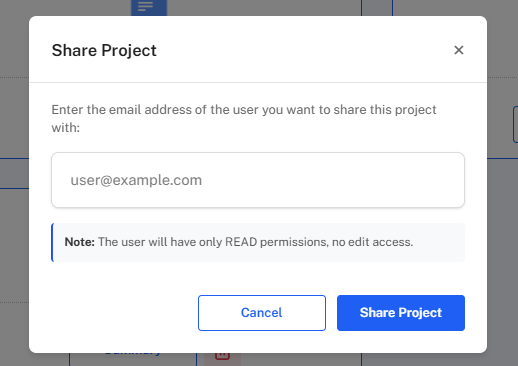Viewport: 518px width, 366px height.
Task: Click the Cancel button
Action: click(x=262, y=313)
